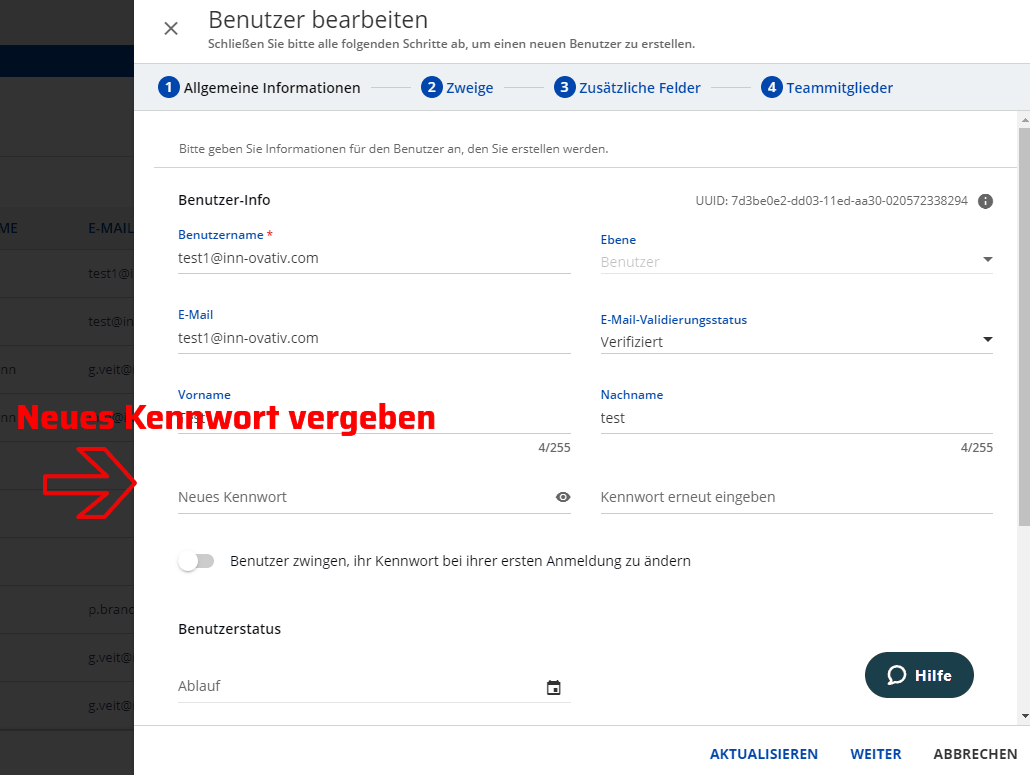This screenshot has width=1030, height=775.
Task: Toggle force password change on first login
Action: pyautogui.click(x=196, y=561)
